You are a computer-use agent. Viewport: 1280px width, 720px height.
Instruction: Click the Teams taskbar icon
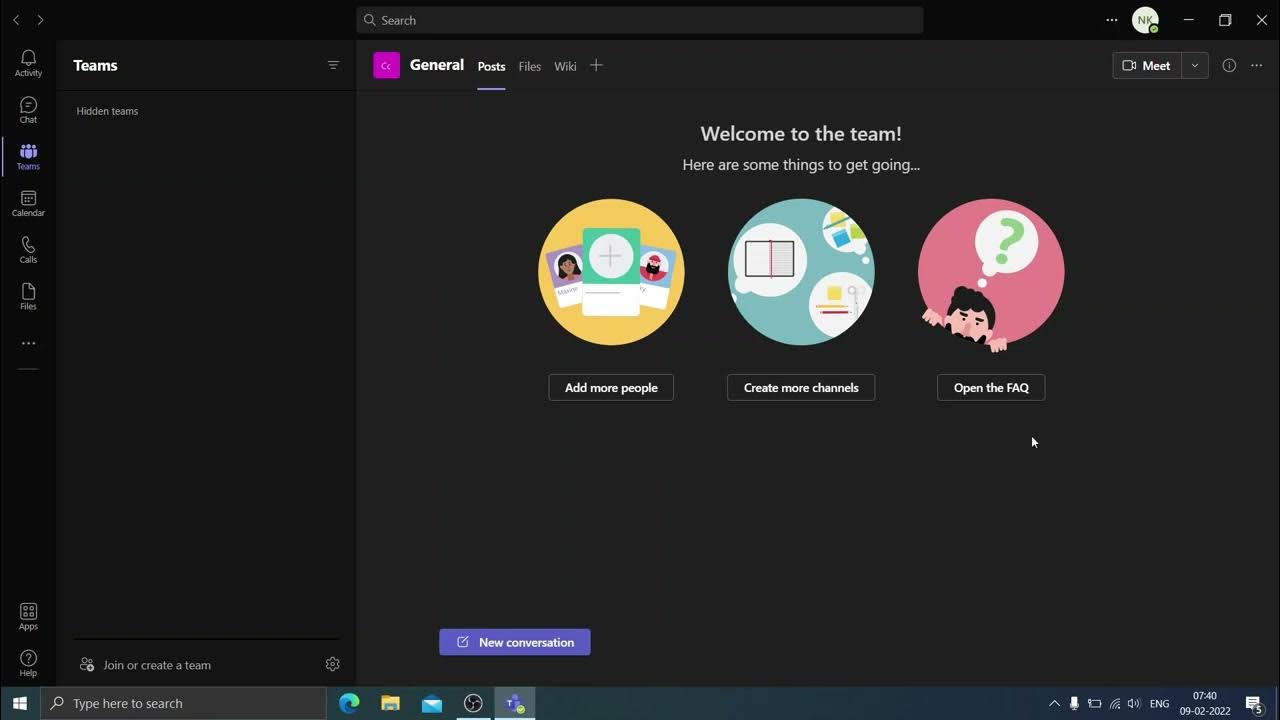pos(515,703)
